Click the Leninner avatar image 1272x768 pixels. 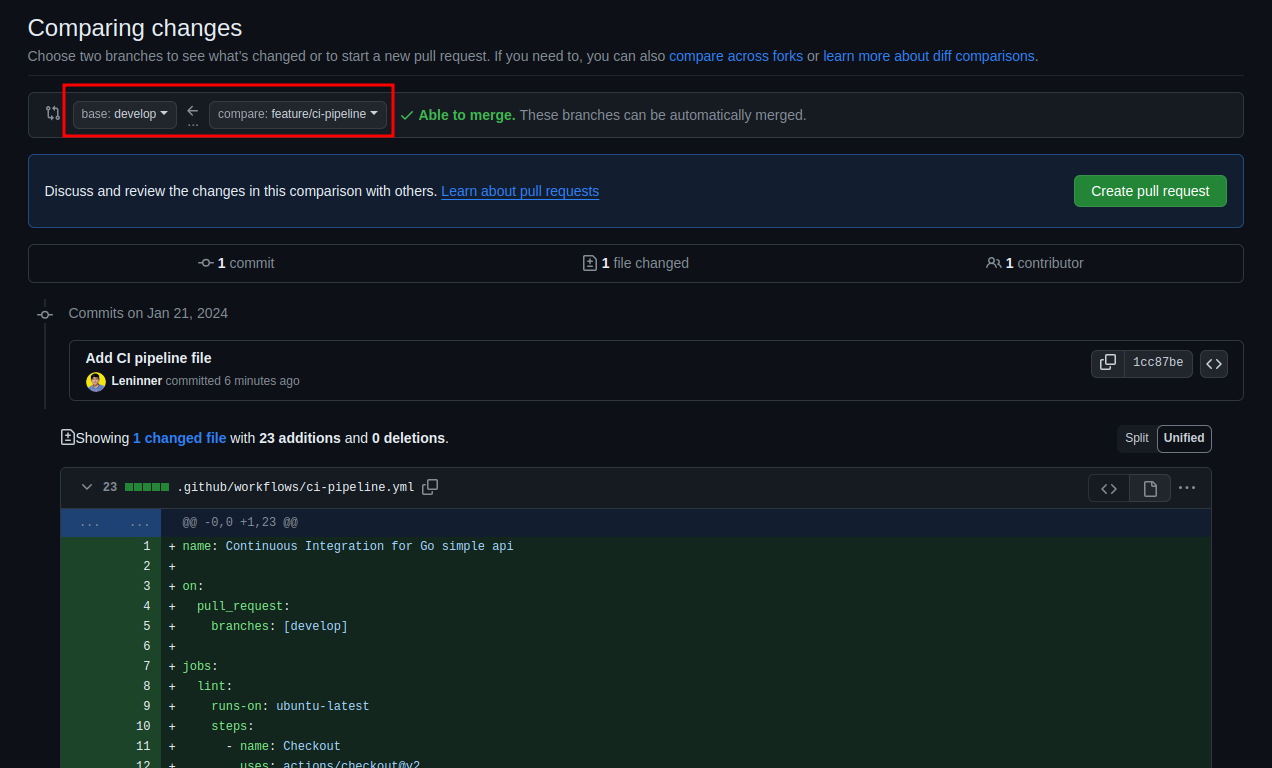96,381
